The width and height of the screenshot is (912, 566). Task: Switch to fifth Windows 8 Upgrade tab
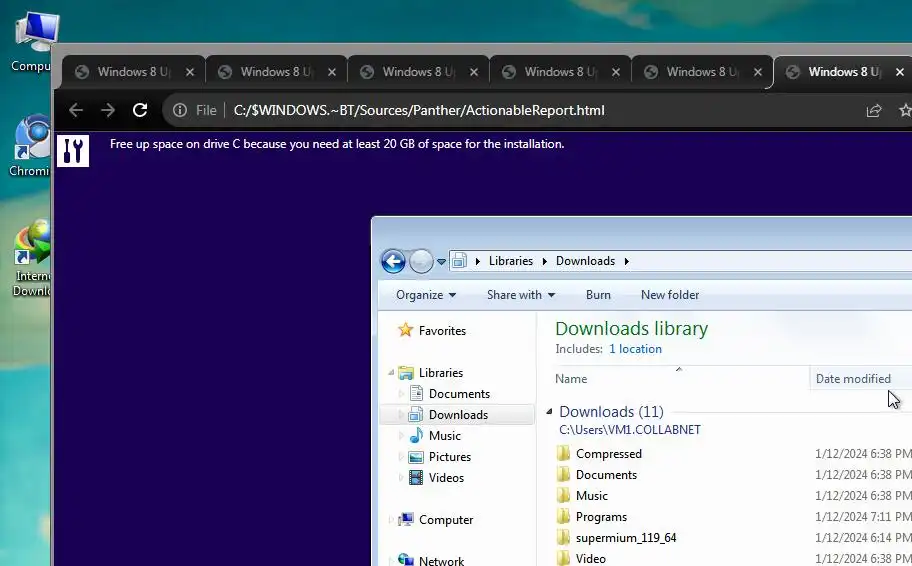(702, 72)
